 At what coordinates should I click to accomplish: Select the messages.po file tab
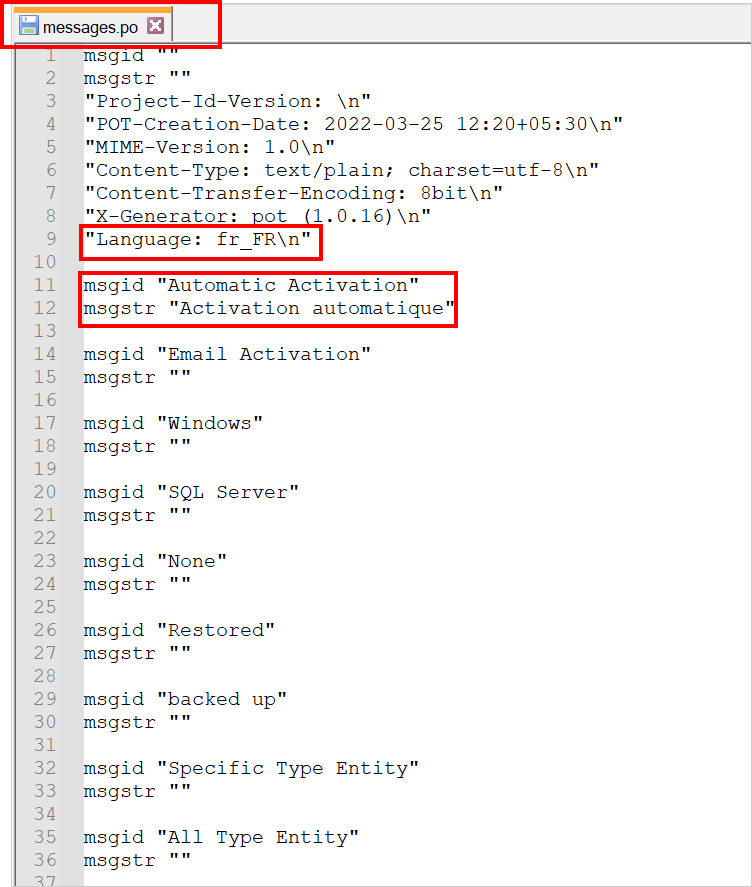[x=90, y=26]
